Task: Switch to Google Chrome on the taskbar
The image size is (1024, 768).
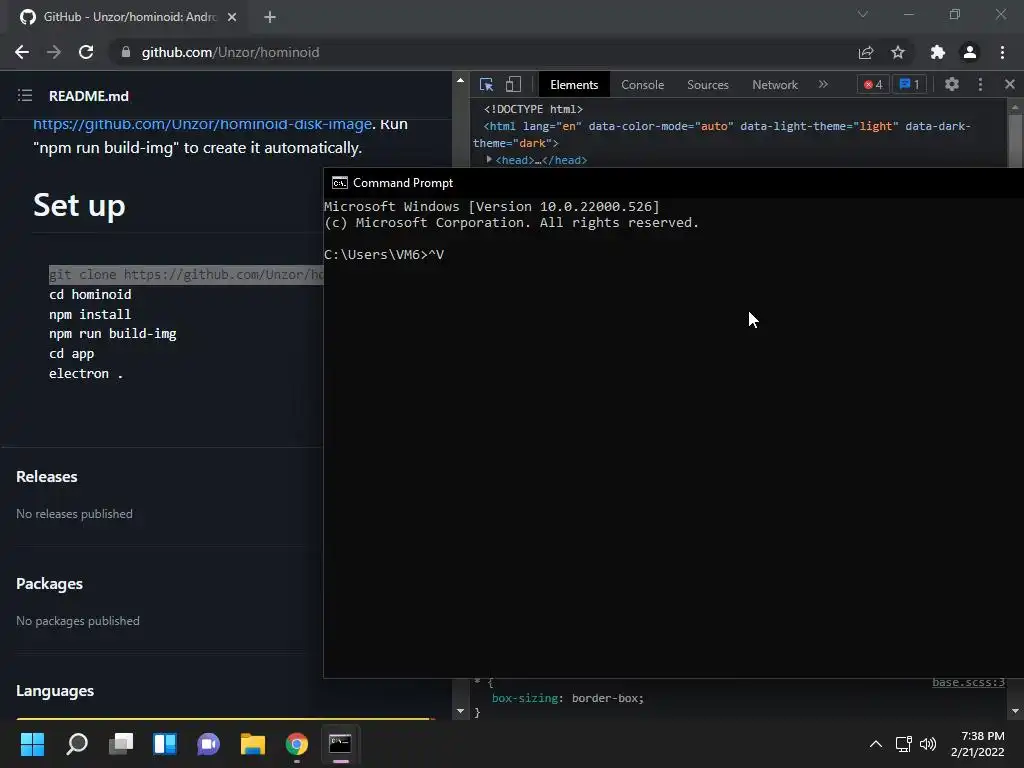Action: coord(296,744)
